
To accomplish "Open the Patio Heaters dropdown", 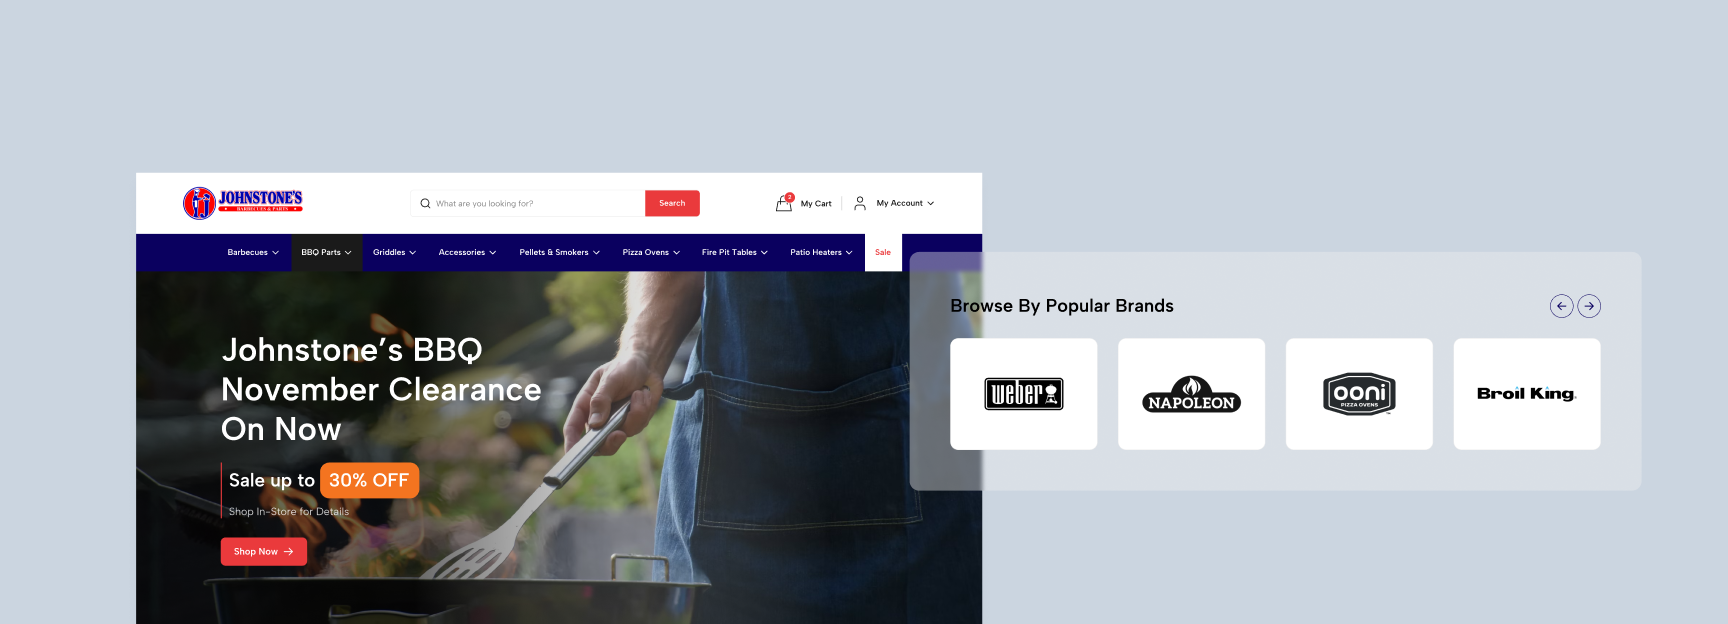I will pos(821,252).
